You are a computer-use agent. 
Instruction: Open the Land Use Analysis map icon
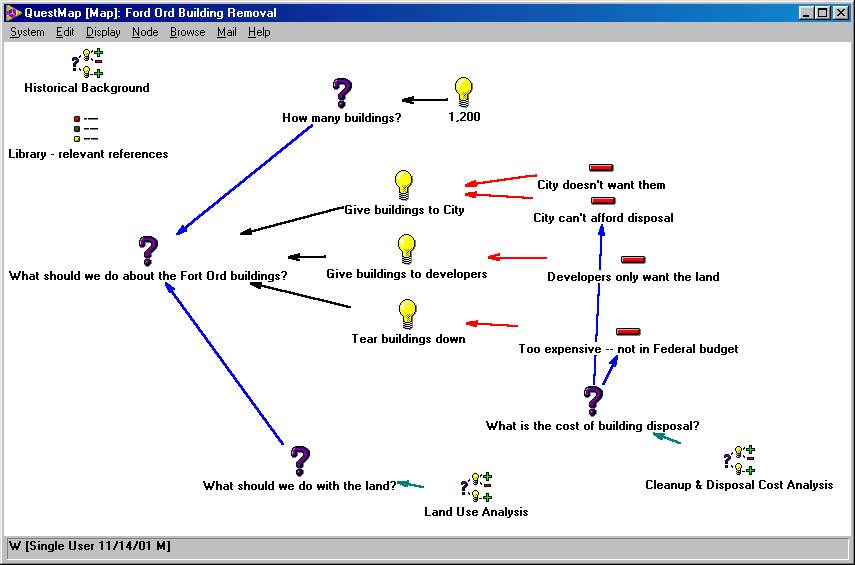tap(477, 487)
